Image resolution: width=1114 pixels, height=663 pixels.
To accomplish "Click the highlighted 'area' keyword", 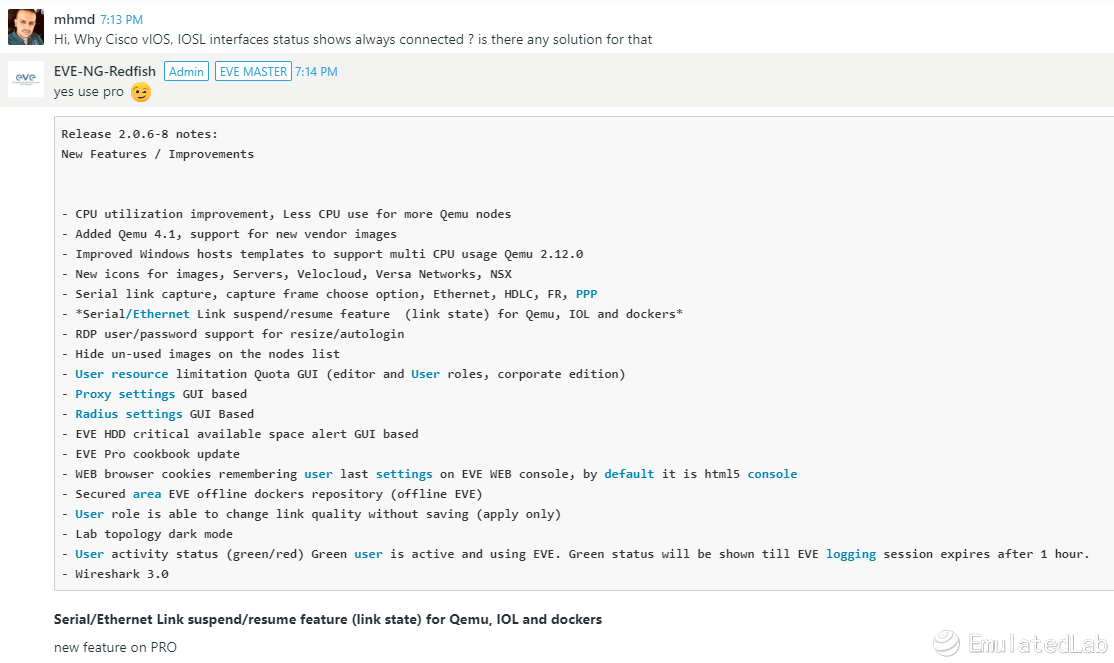I will [147, 493].
